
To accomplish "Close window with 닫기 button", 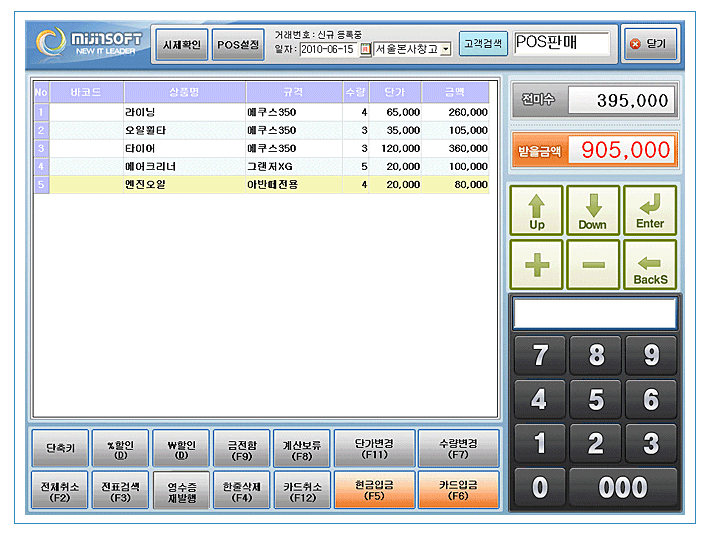I will click(x=651, y=43).
